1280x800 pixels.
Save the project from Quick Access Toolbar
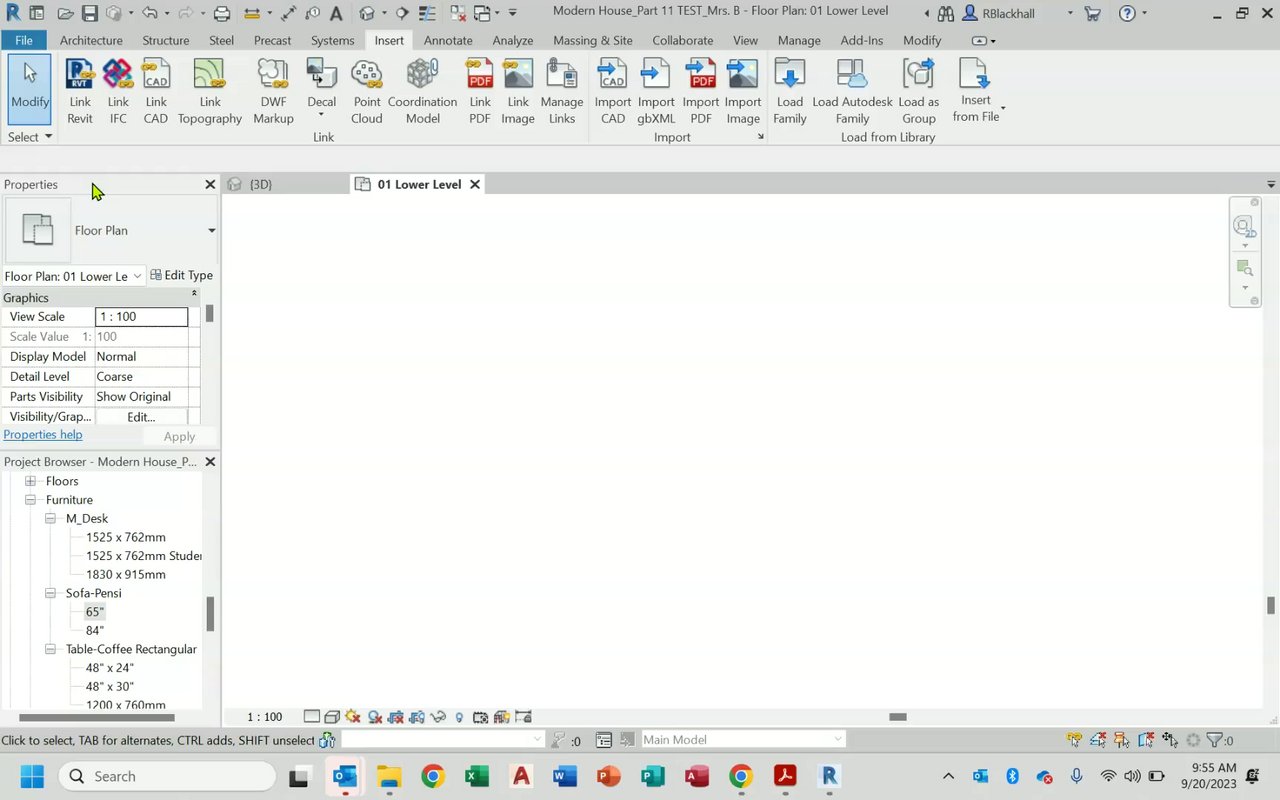coord(90,13)
